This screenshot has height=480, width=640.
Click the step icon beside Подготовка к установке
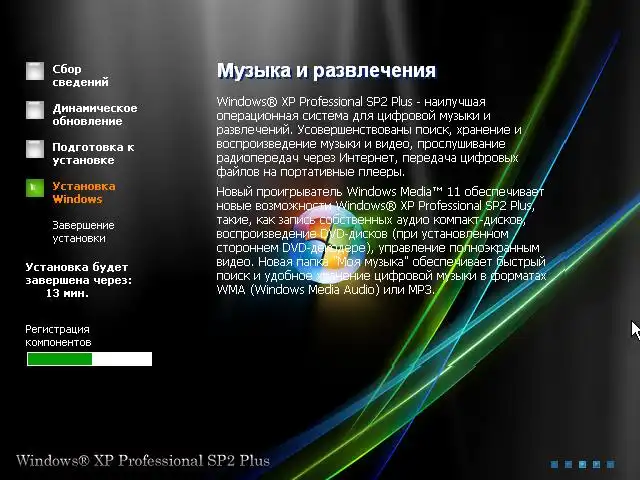tap(35, 149)
